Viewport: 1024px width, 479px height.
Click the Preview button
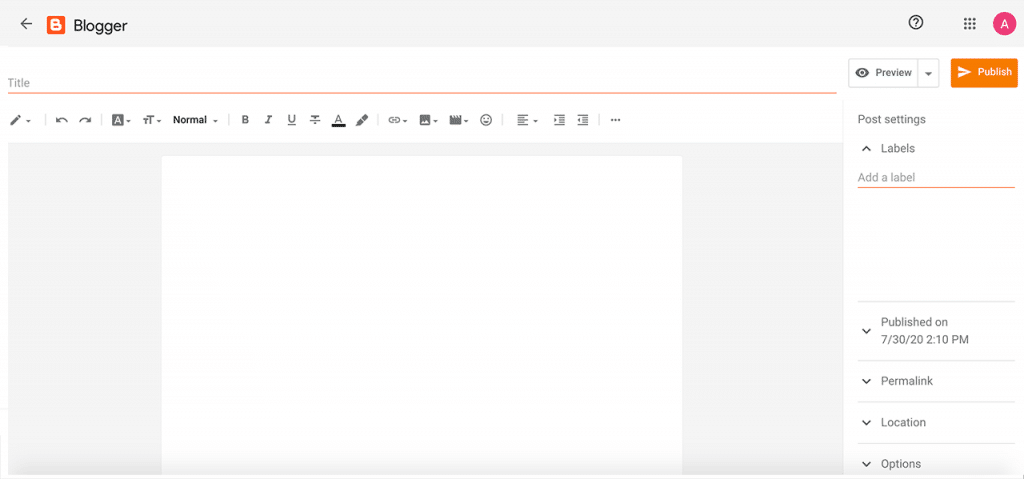point(883,73)
